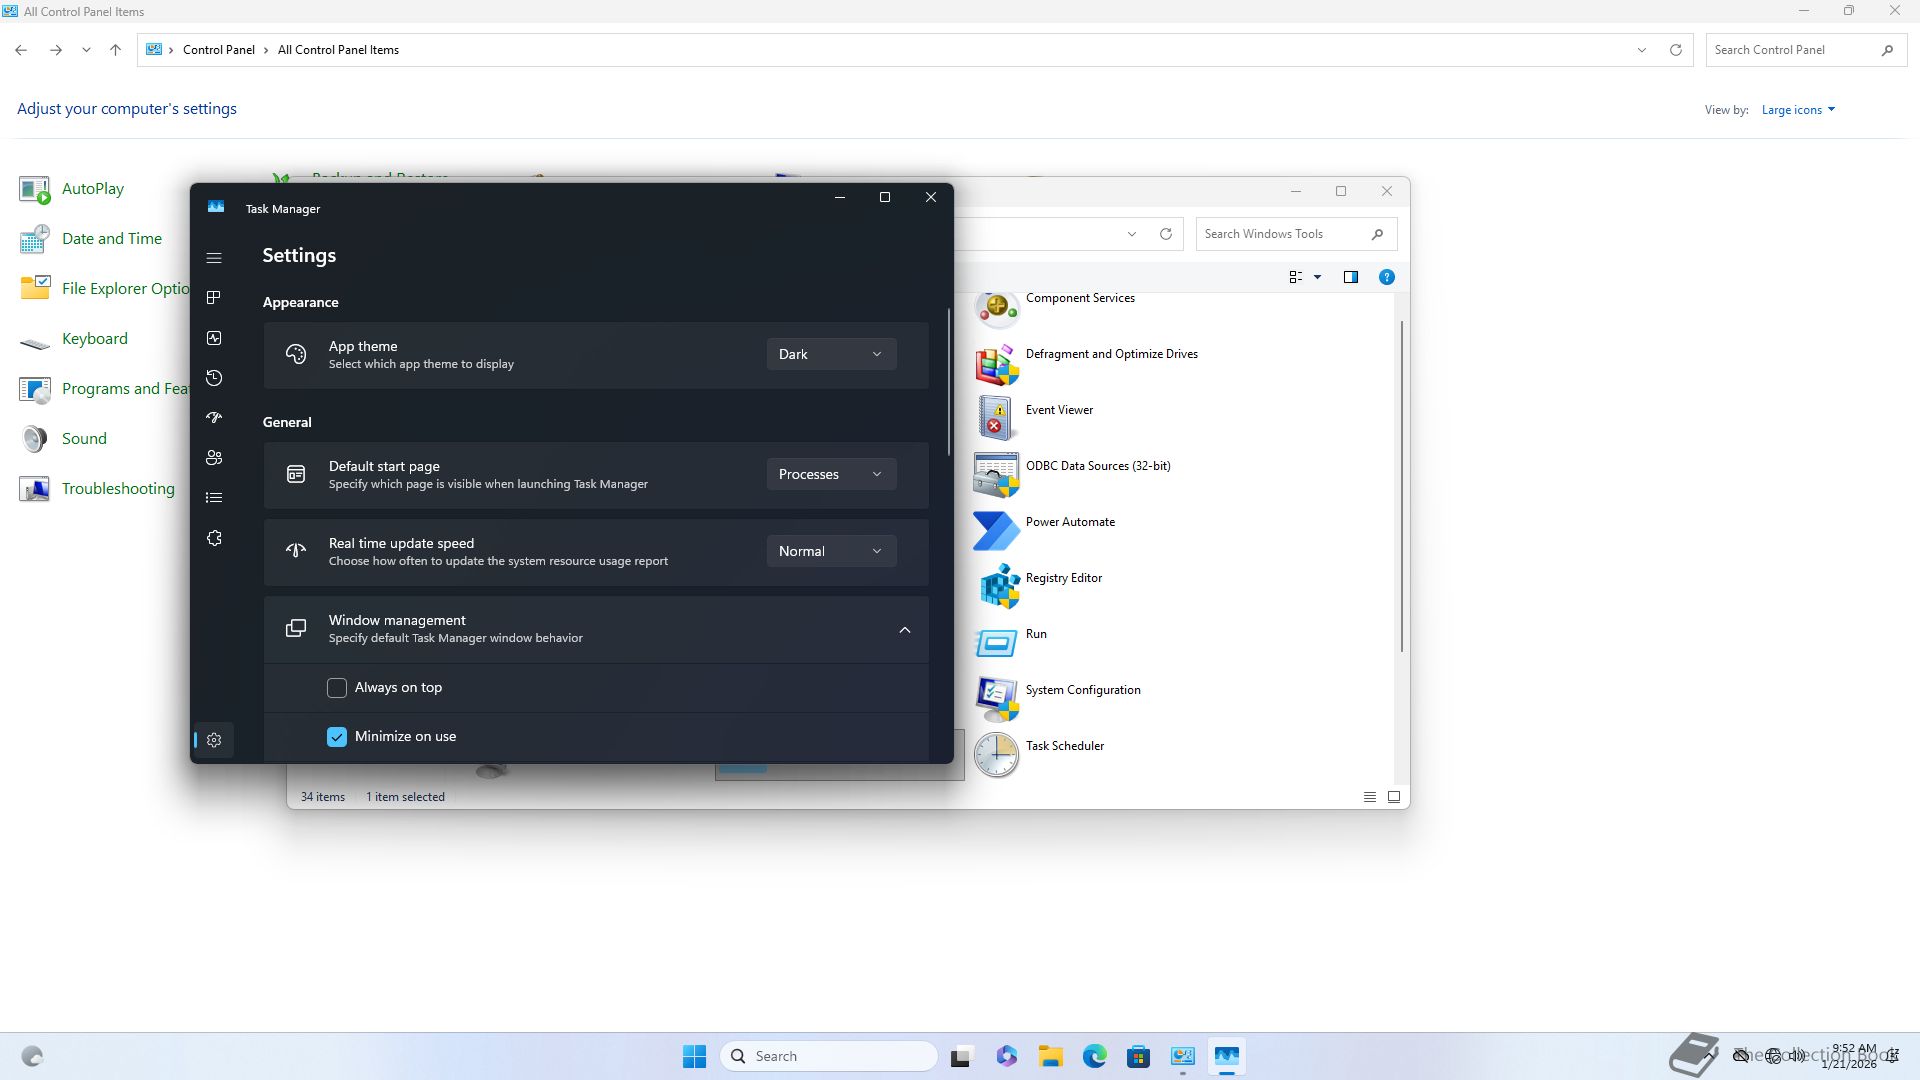1920x1080 pixels.
Task: Open Microsoft Edge from the taskbar
Action: click(1094, 1056)
